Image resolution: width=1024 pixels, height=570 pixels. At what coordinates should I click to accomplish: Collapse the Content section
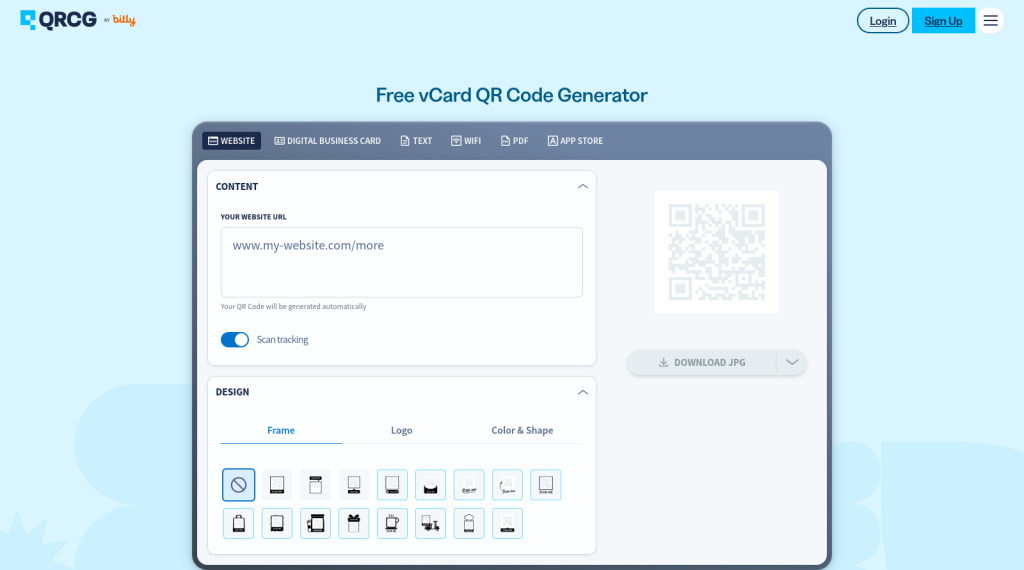coord(583,187)
